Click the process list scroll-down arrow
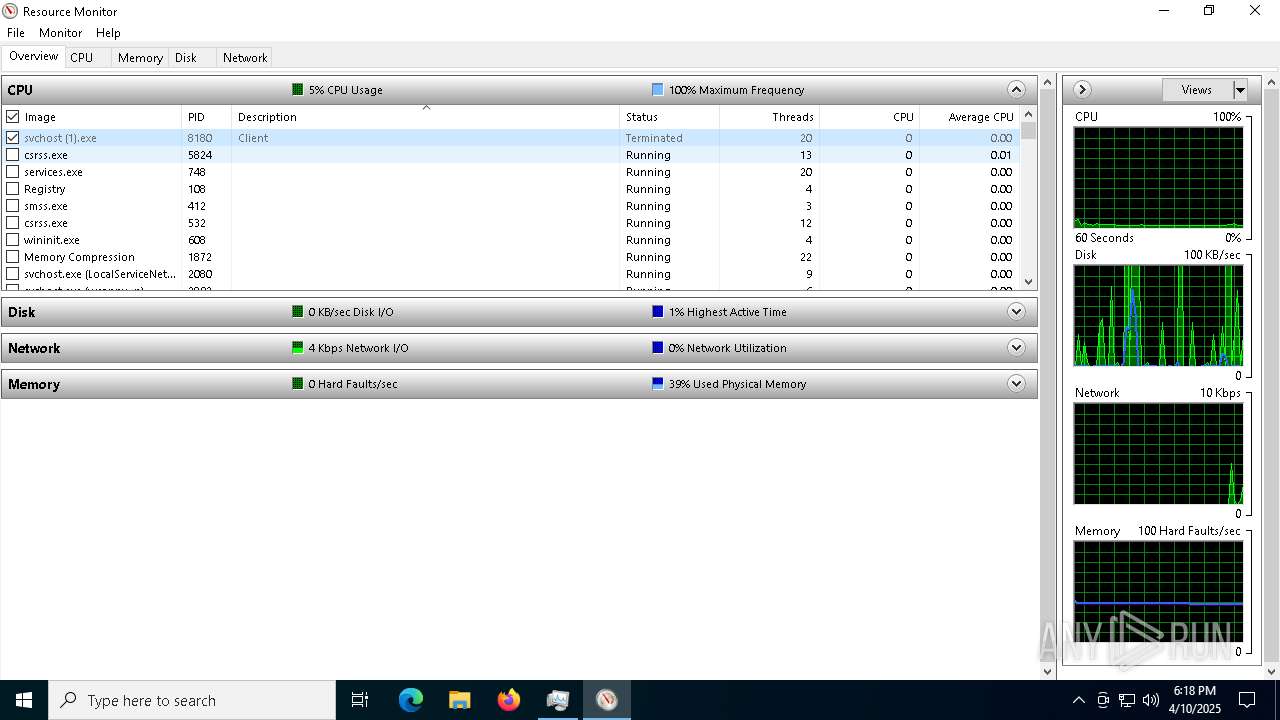The height and width of the screenshot is (720, 1280). click(x=1029, y=282)
